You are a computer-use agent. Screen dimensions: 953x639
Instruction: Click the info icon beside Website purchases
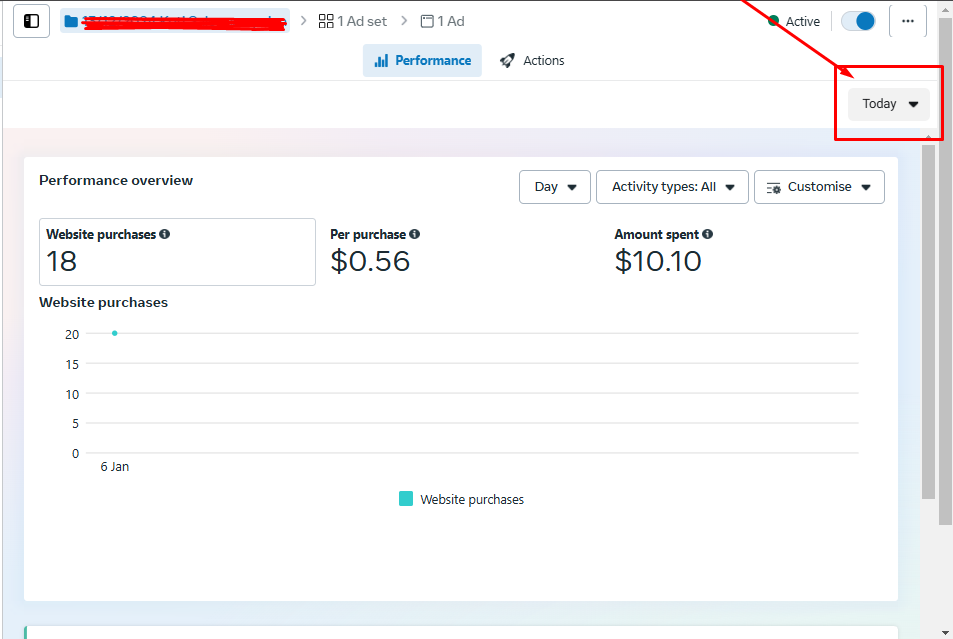(164, 234)
